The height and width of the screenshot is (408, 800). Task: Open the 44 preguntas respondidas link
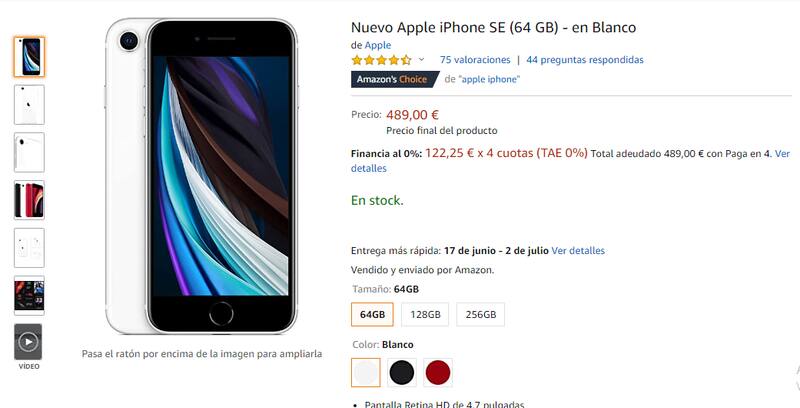tap(585, 60)
